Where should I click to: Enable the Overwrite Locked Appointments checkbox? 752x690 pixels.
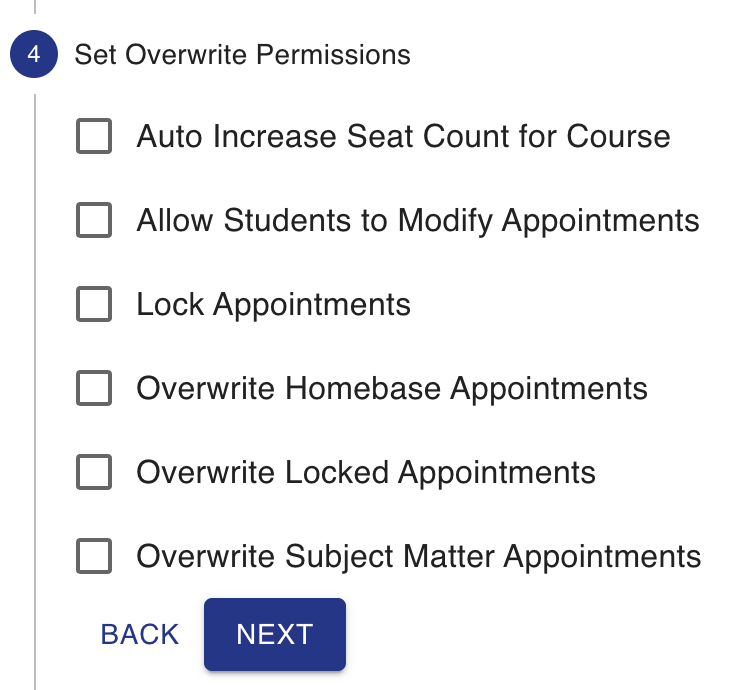tap(94, 472)
